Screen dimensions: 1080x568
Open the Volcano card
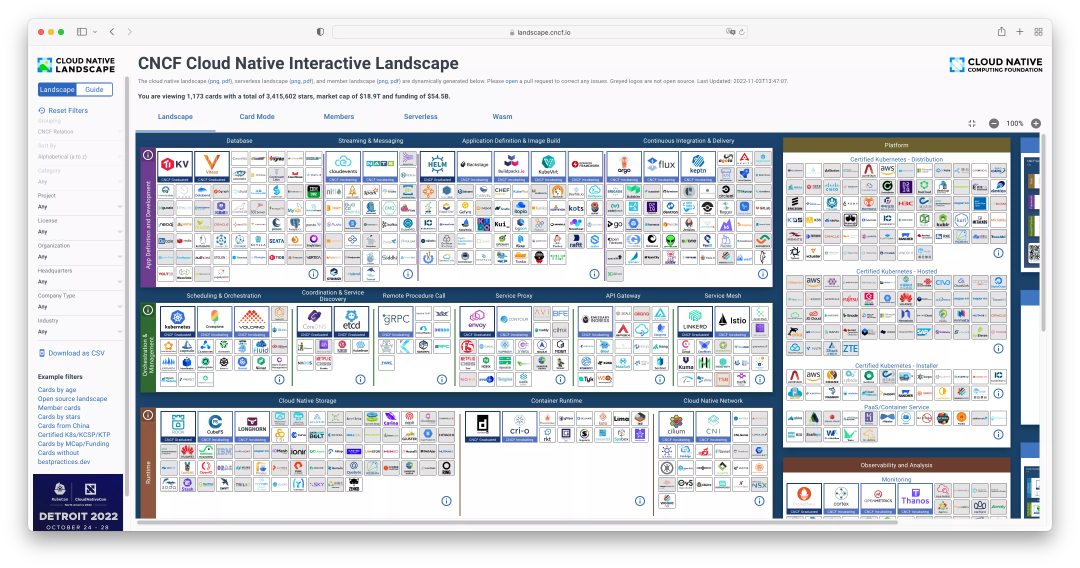251,322
